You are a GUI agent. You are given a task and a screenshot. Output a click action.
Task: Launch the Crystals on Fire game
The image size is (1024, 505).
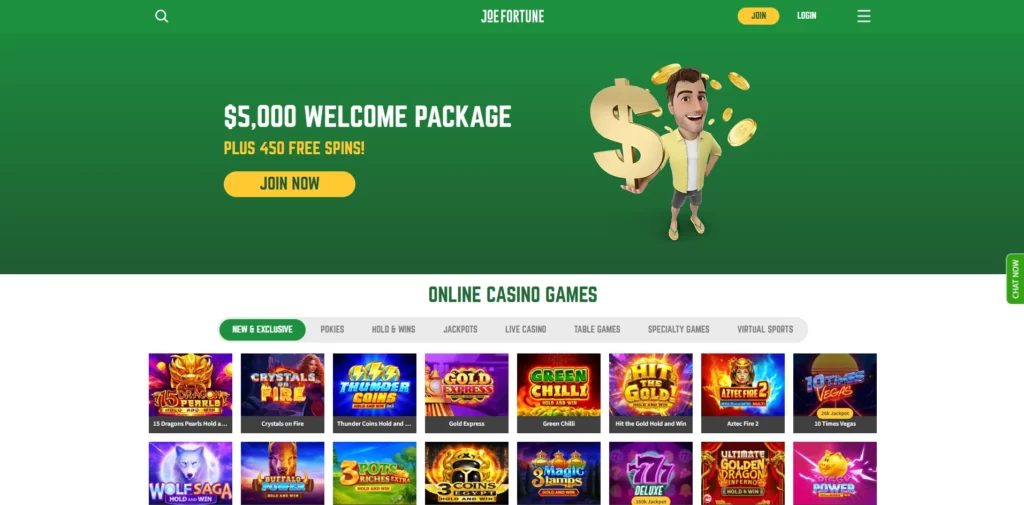click(x=282, y=393)
